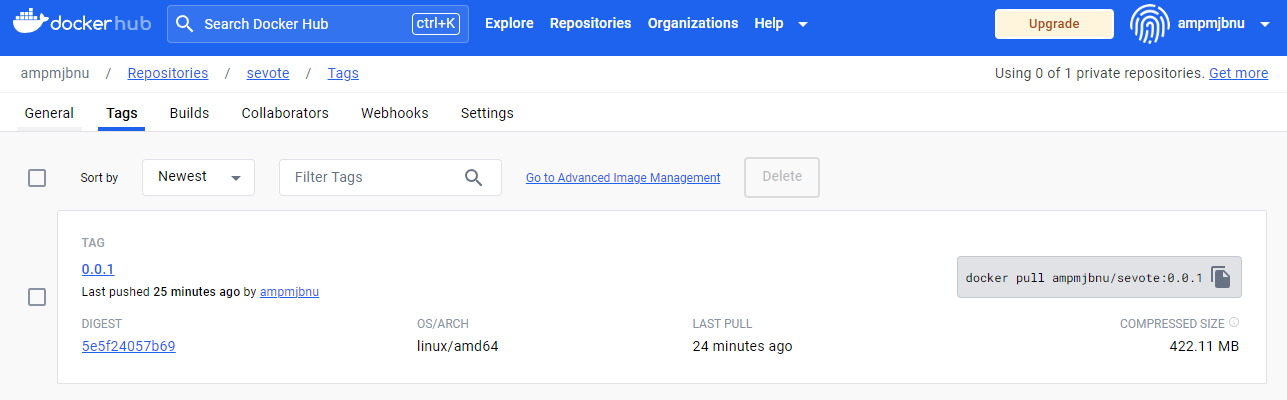
Task: Click the Tags breadcrumb link
Action: pyautogui.click(x=343, y=73)
